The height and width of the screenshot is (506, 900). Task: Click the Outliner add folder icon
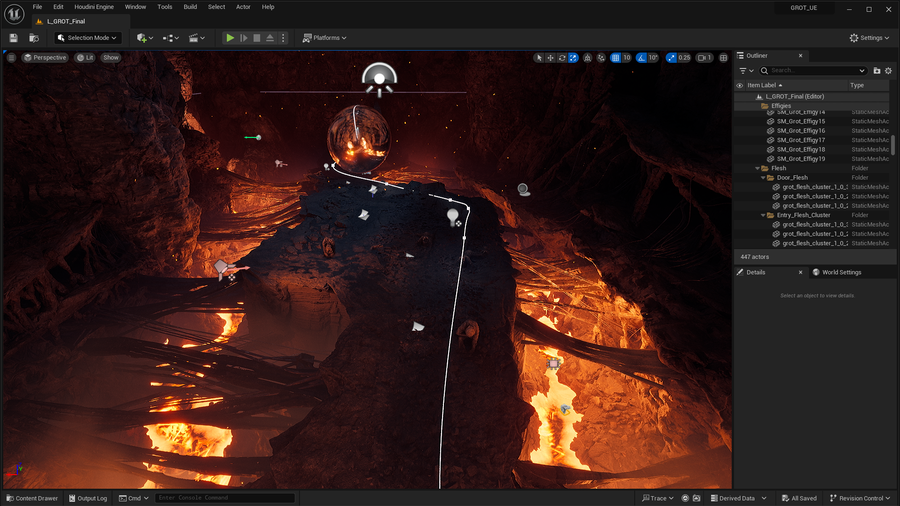[x=877, y=71]
